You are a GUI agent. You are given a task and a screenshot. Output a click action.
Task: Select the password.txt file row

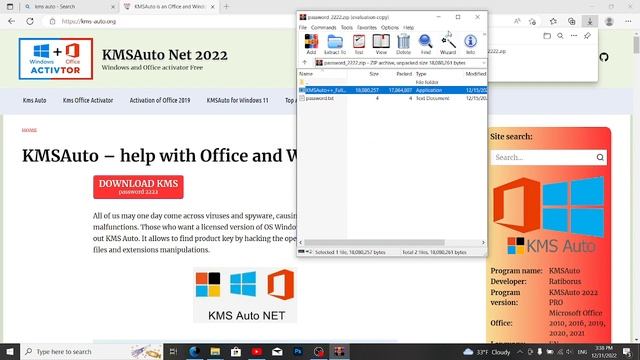393,98
